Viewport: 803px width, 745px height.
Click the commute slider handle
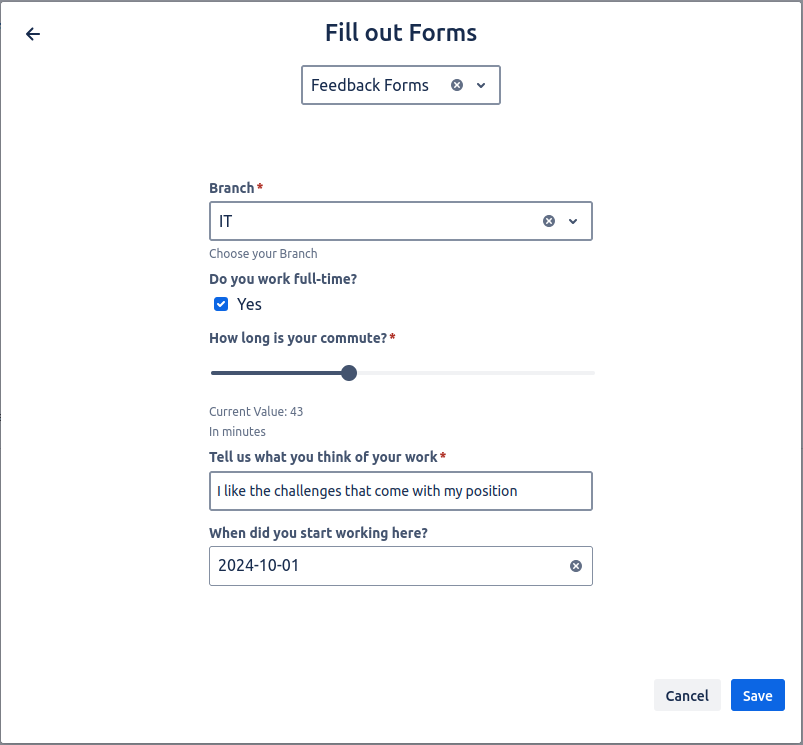(x=349, y=373)
